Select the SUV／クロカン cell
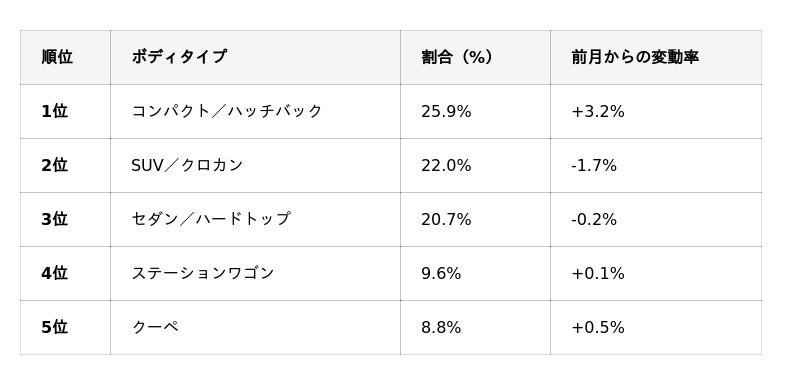 (x=255, y=165)
